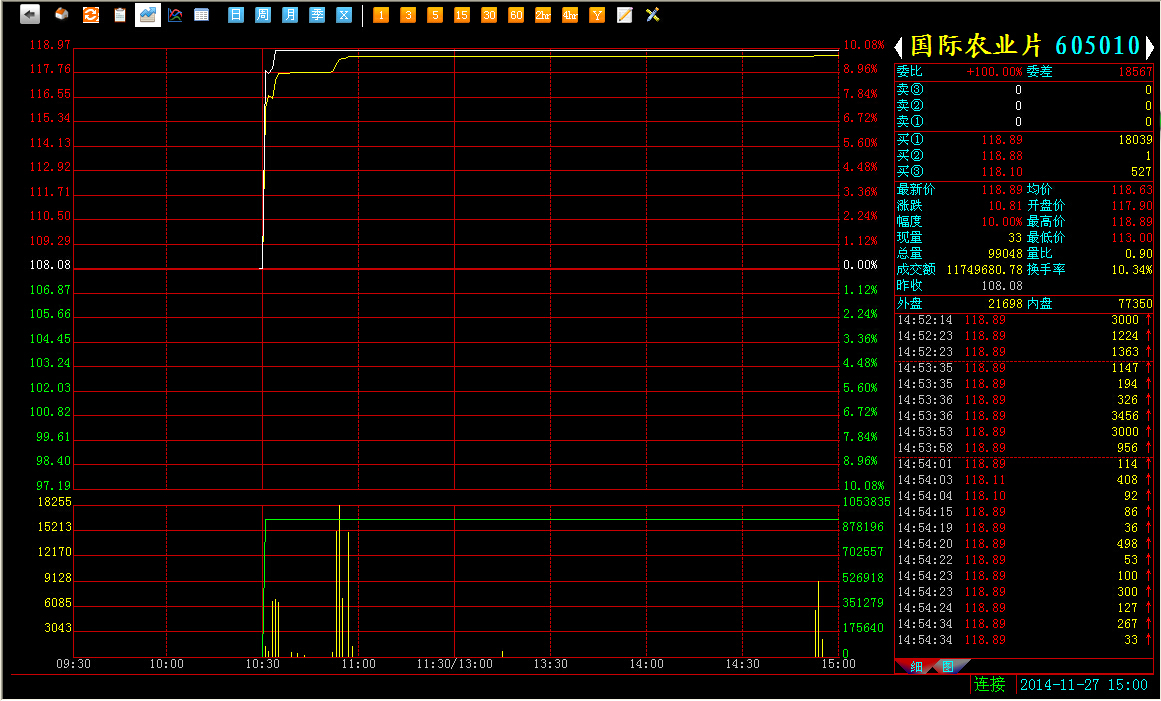
Task: Click the 连接 connection status
Action: 990,685
